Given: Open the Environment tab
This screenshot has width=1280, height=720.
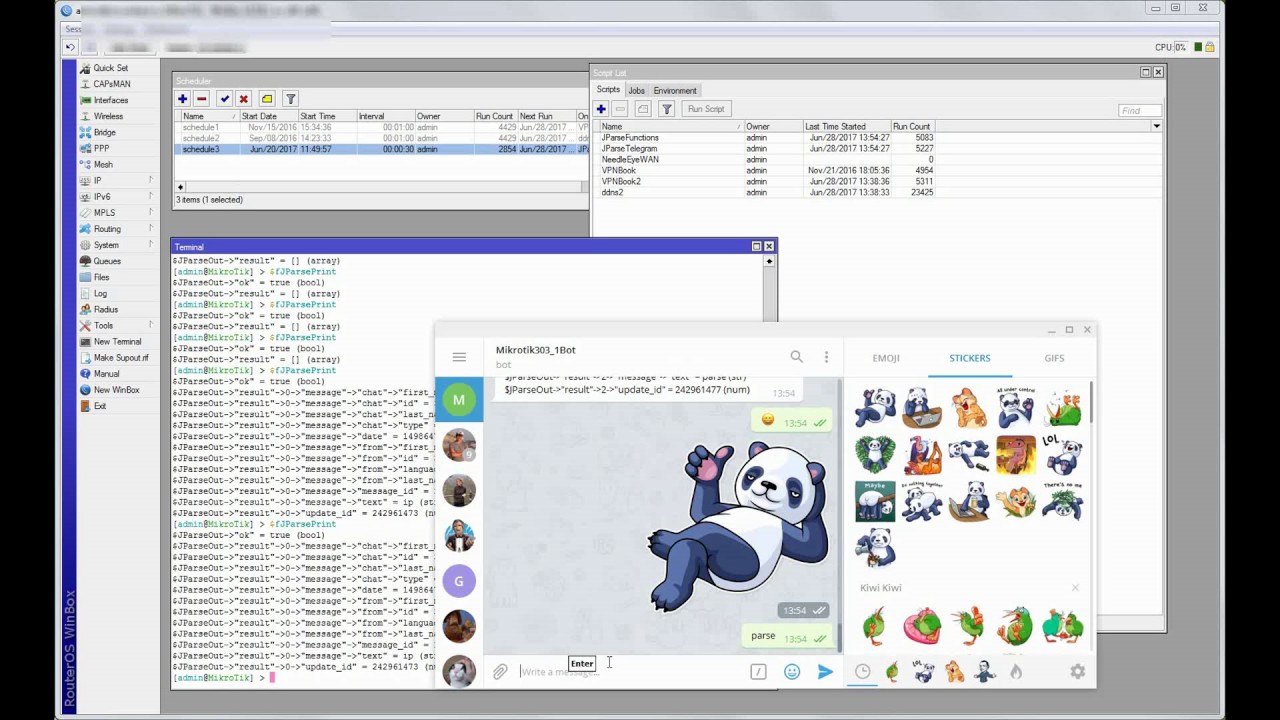Looking at the screenshot, I should pos(675,90).
